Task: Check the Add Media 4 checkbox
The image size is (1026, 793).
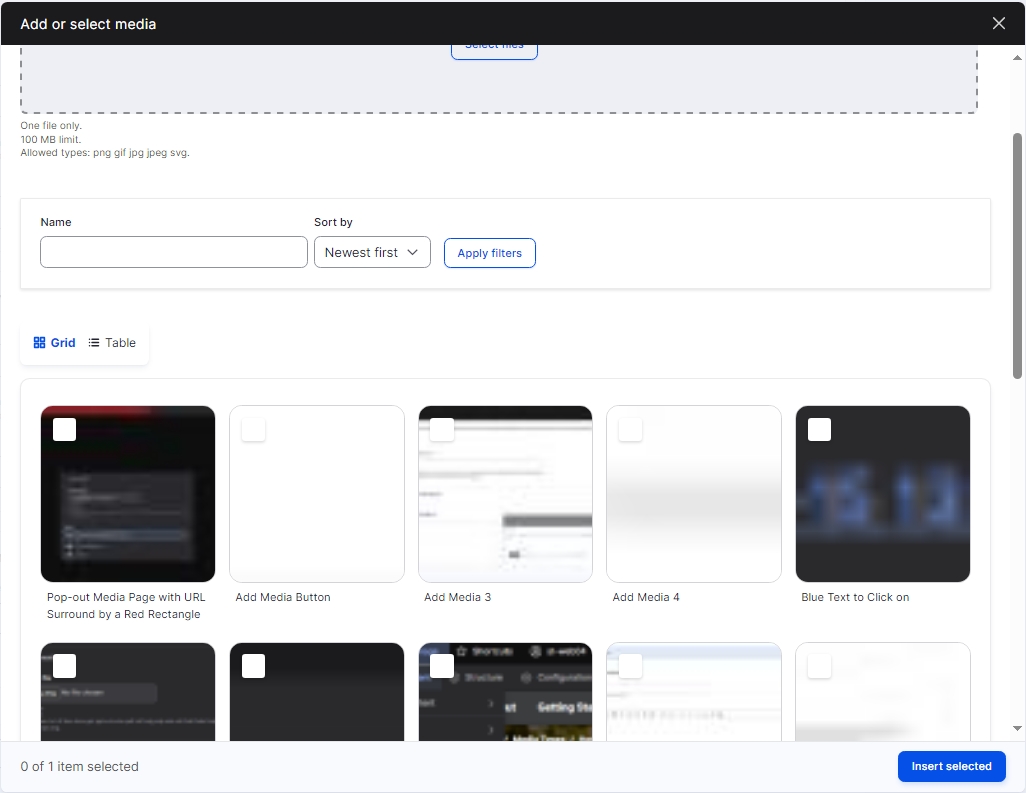Action: 630,430
